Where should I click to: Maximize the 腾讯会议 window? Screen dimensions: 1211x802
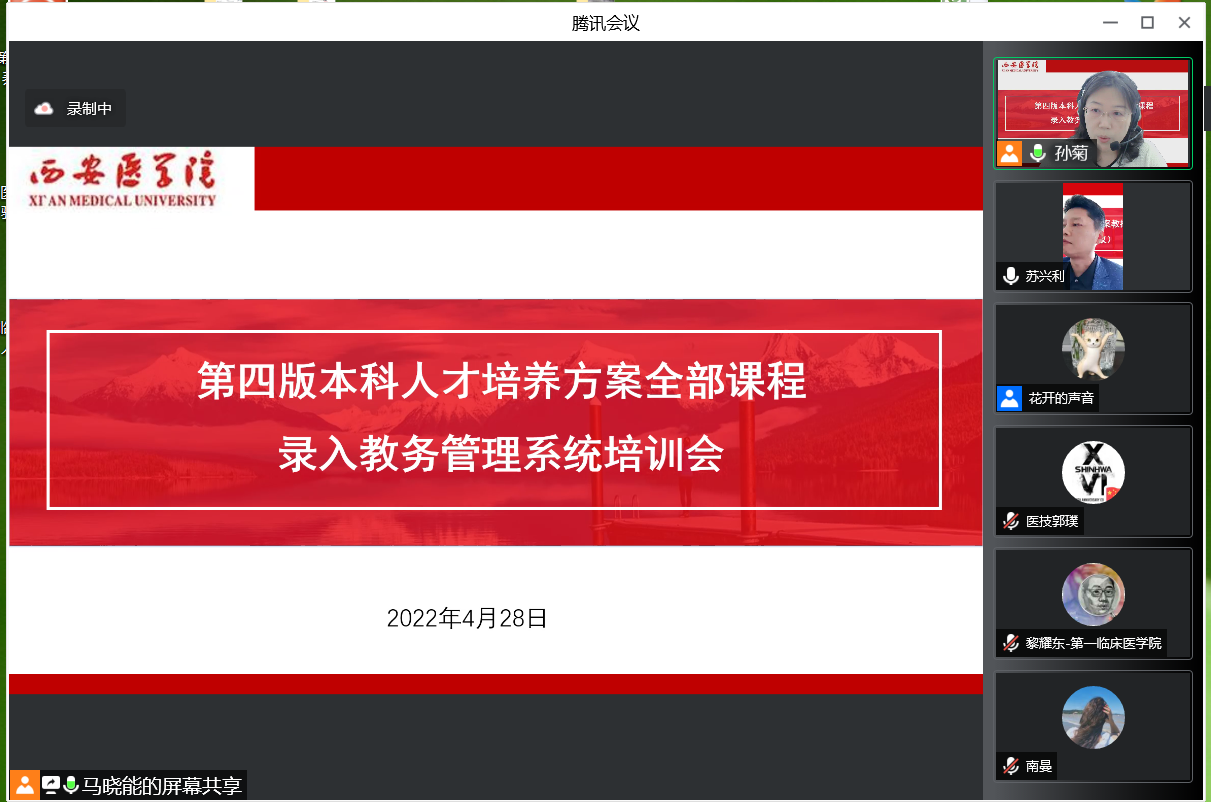1148,22
